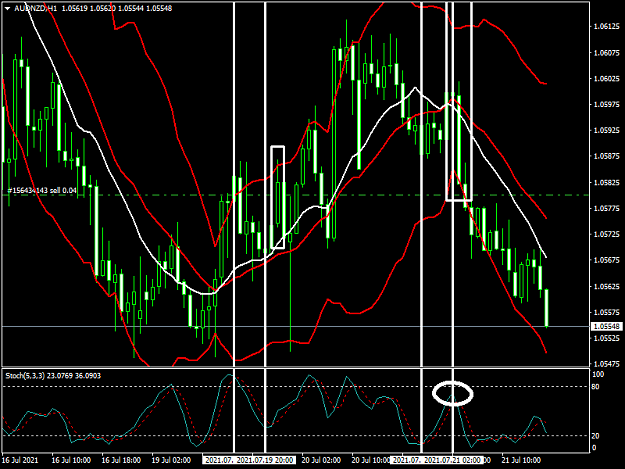The image size is (625, 469).
Task: Select the sell order label #156434143
Action: tap(42, 190)
